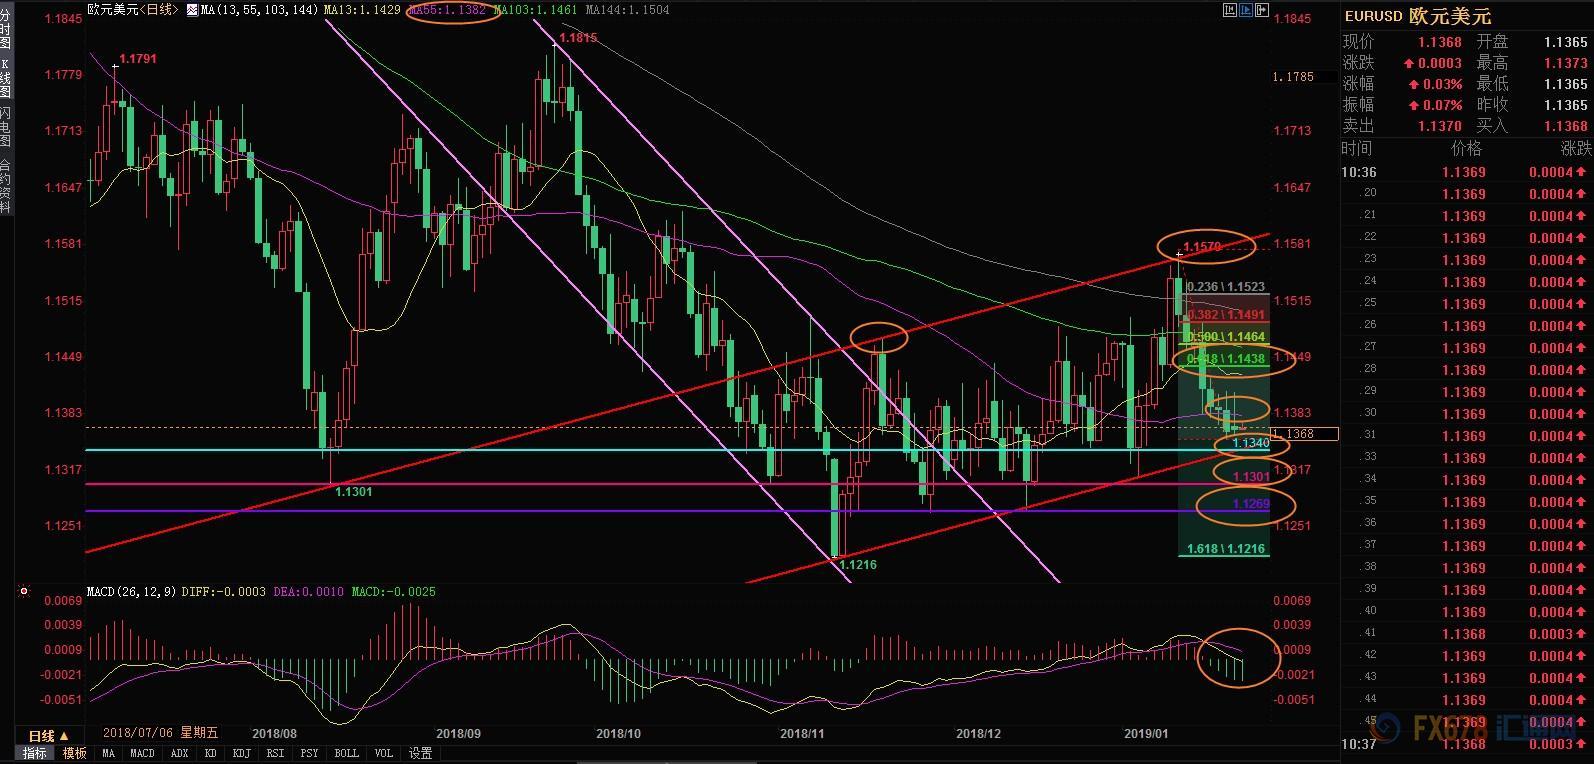The image size is (1594, 764).
Task: Click the 最高 value 1.1373
Action: click(1565, 63)
